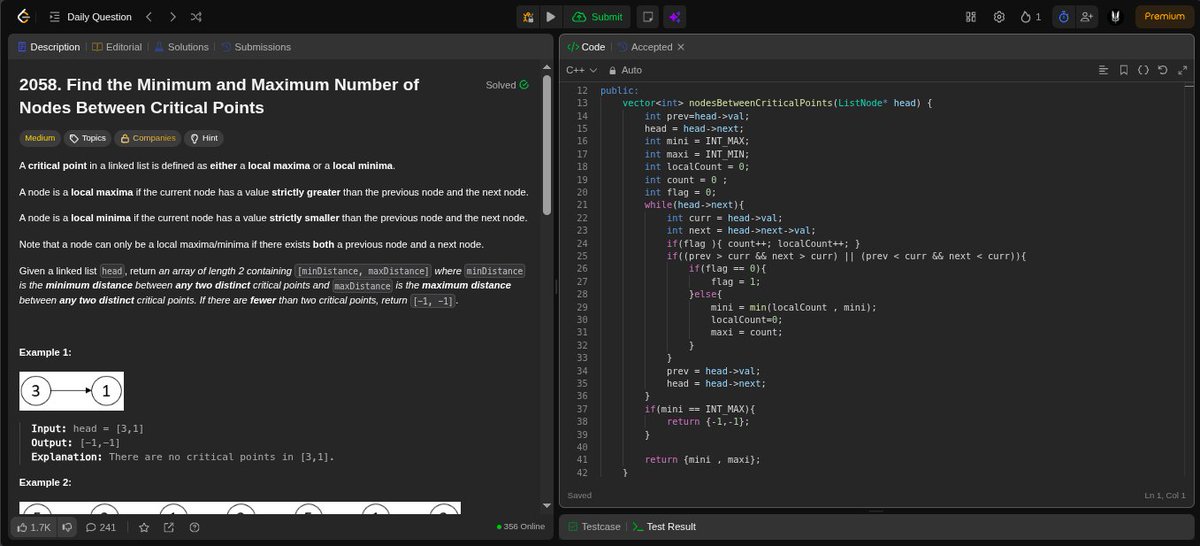The height and width of the screenshot is (546, 1200).
Task: Place cursor on 'return {mini , maxi};' line
Action: tap(702, 459)
